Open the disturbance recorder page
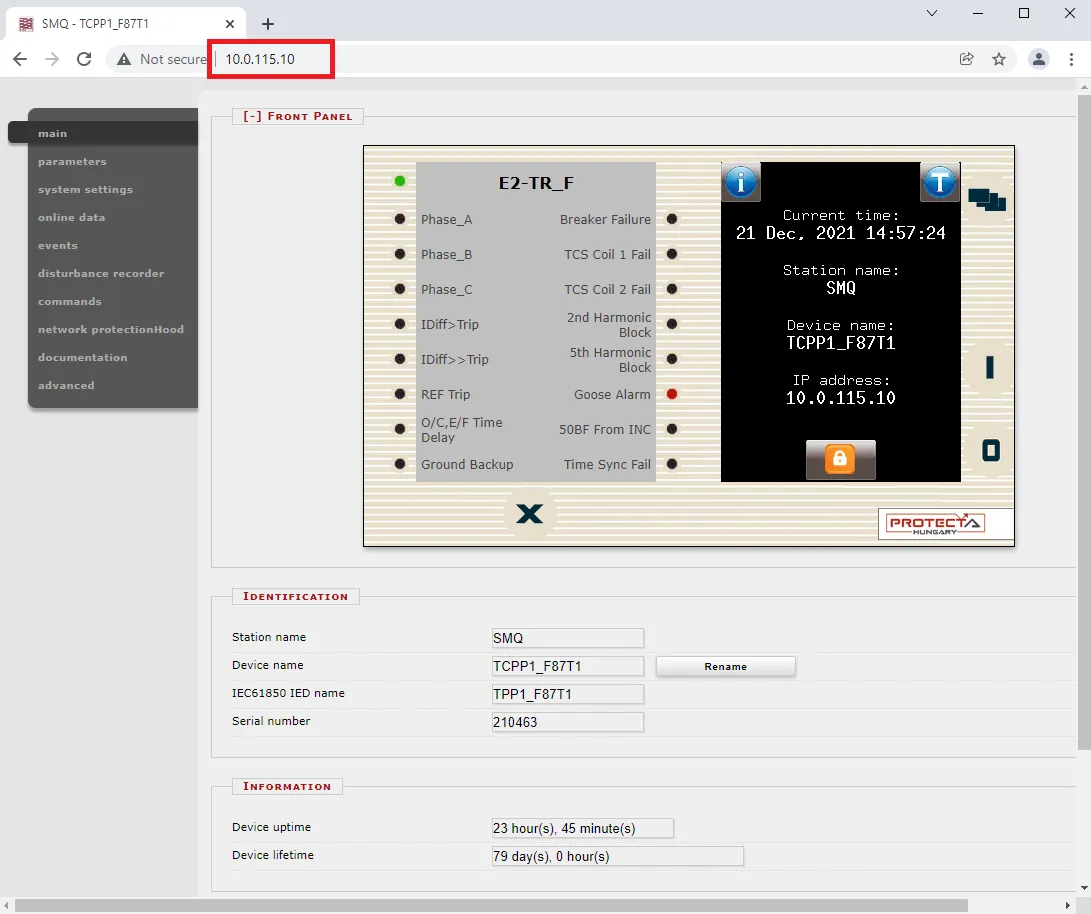The height and width of the screenshot is (914, 1091). pyautogui.click(x=101, y=273)
